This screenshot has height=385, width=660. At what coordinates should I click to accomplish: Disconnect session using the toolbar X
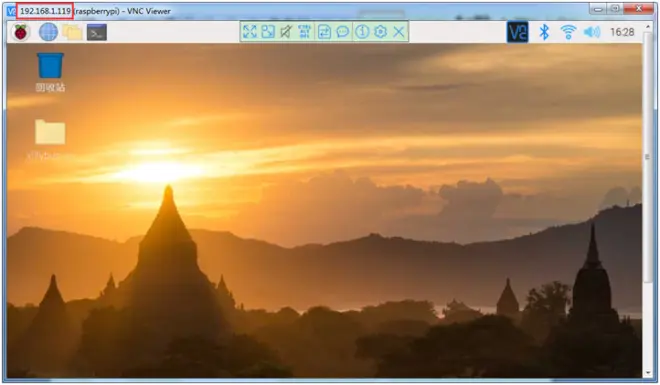click(399, 32)
